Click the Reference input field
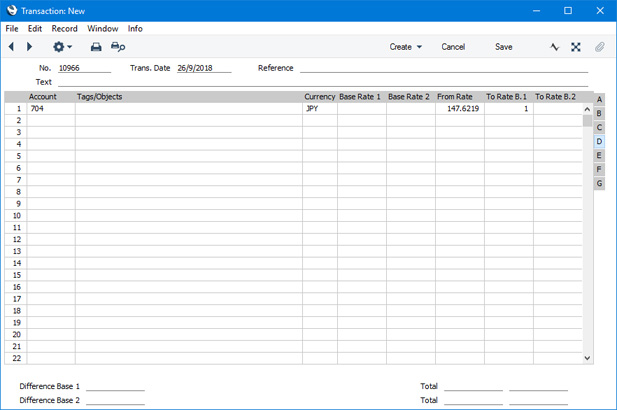 pos(444,68)
